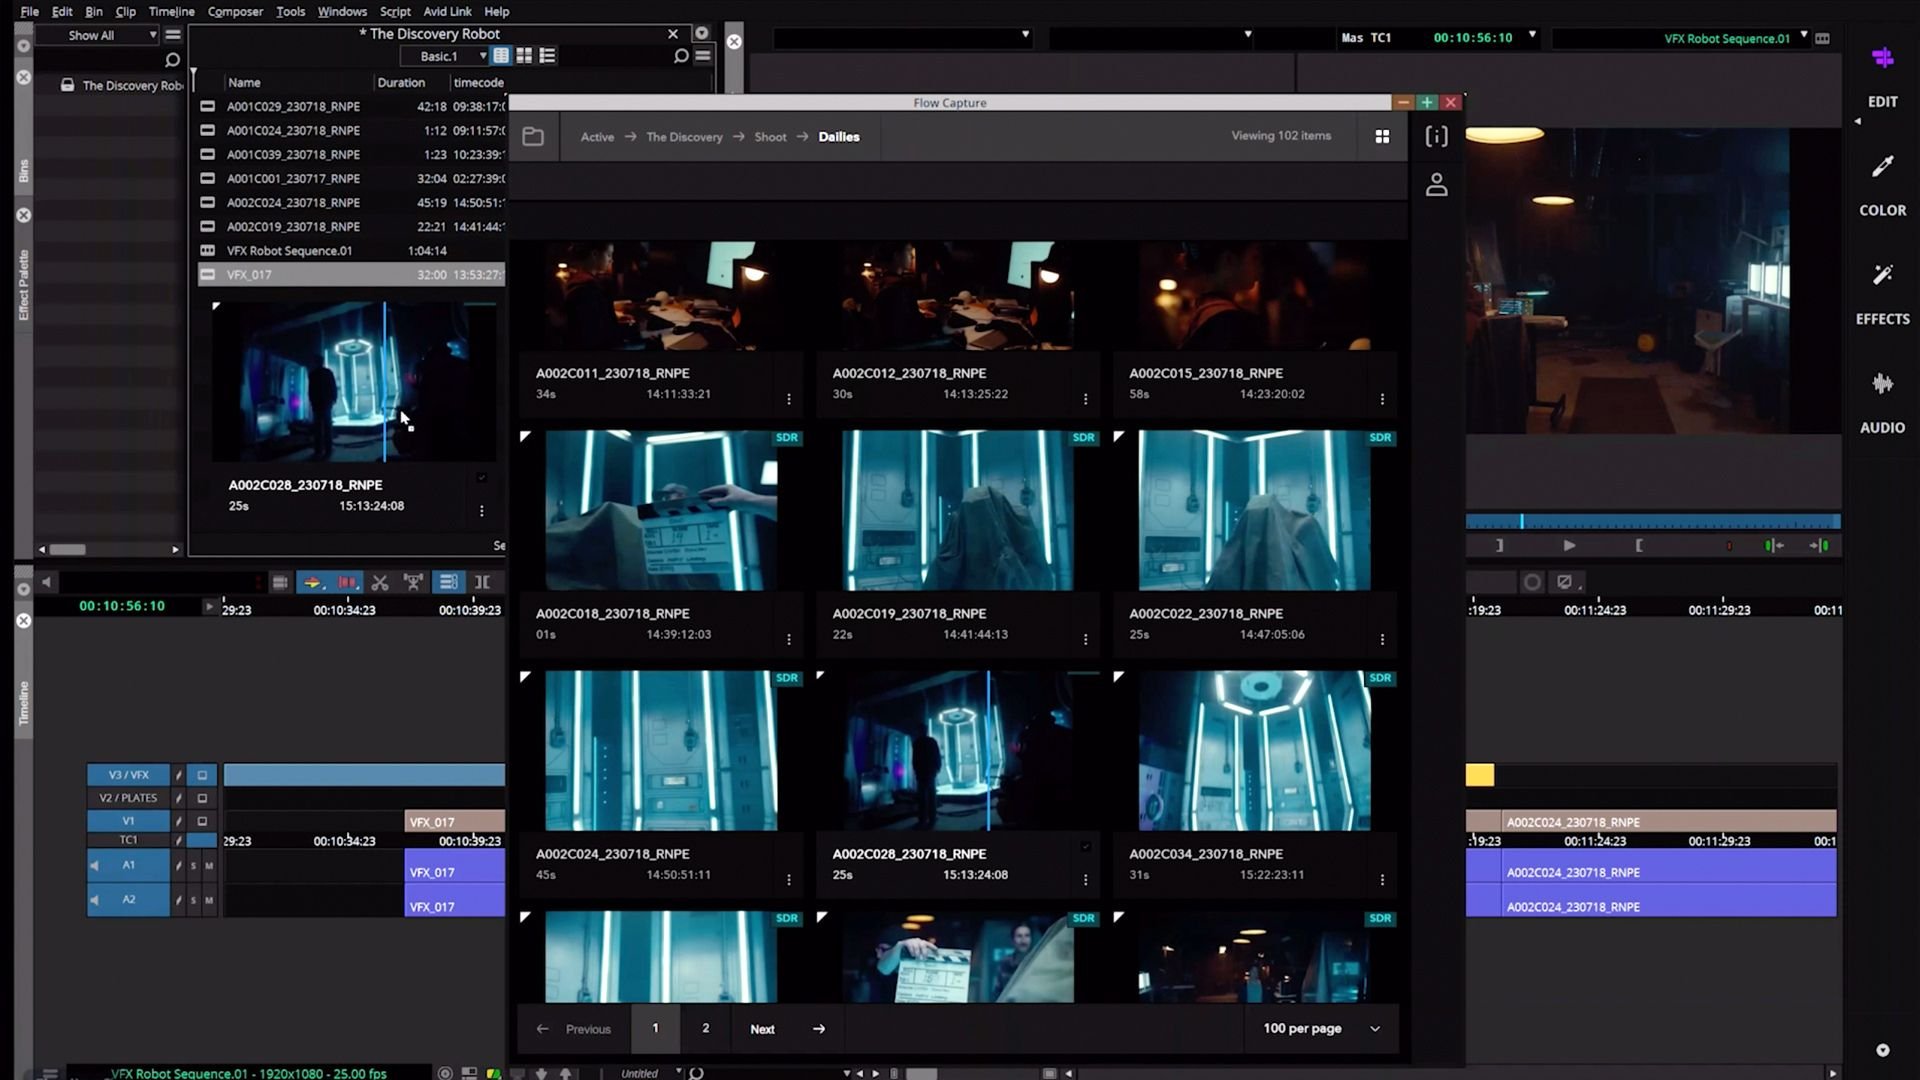Screen dimensions: 1920x1080
Task: Mute audio track A1
Action: pyautogui.click(x=208, y=866)
